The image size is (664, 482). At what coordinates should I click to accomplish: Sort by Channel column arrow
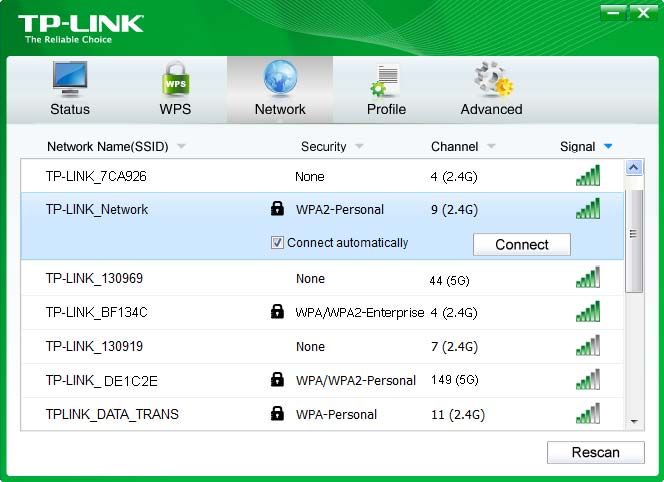tap(491, 146)
